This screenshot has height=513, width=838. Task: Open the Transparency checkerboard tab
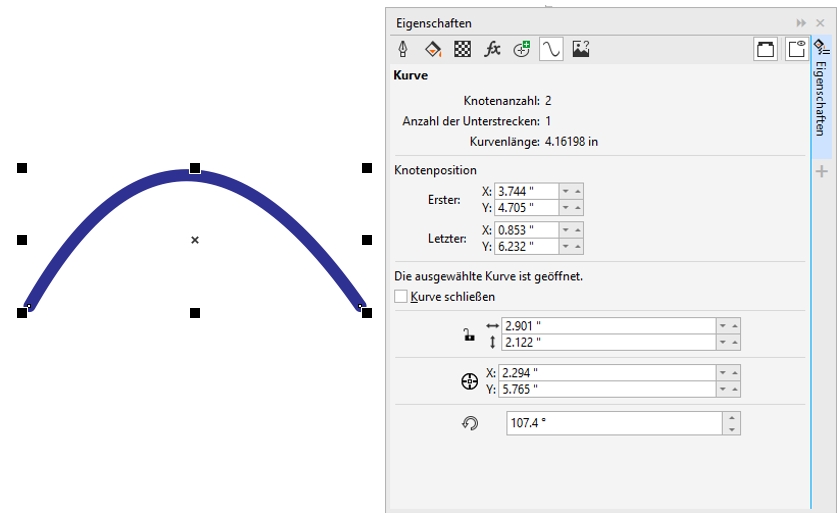tap(462, 49)
